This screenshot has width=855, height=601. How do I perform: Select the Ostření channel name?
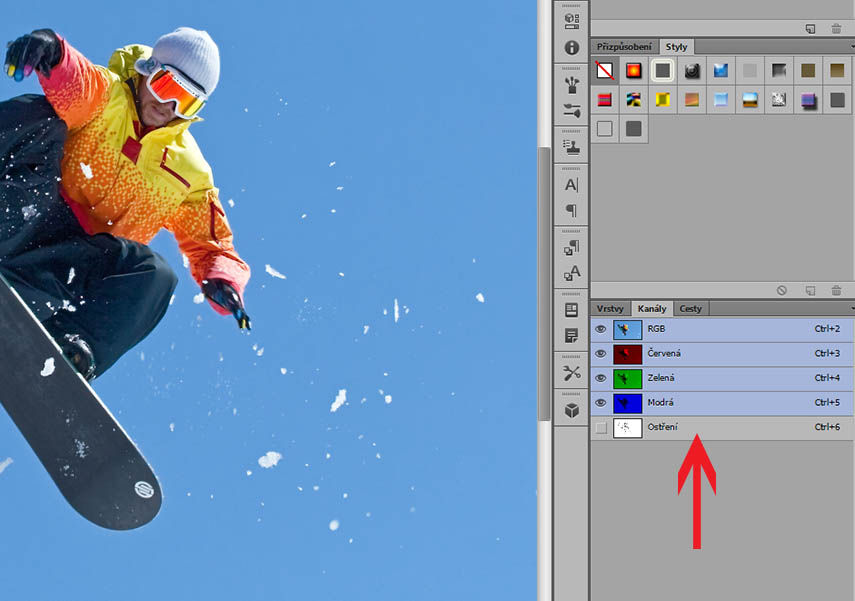663,427
